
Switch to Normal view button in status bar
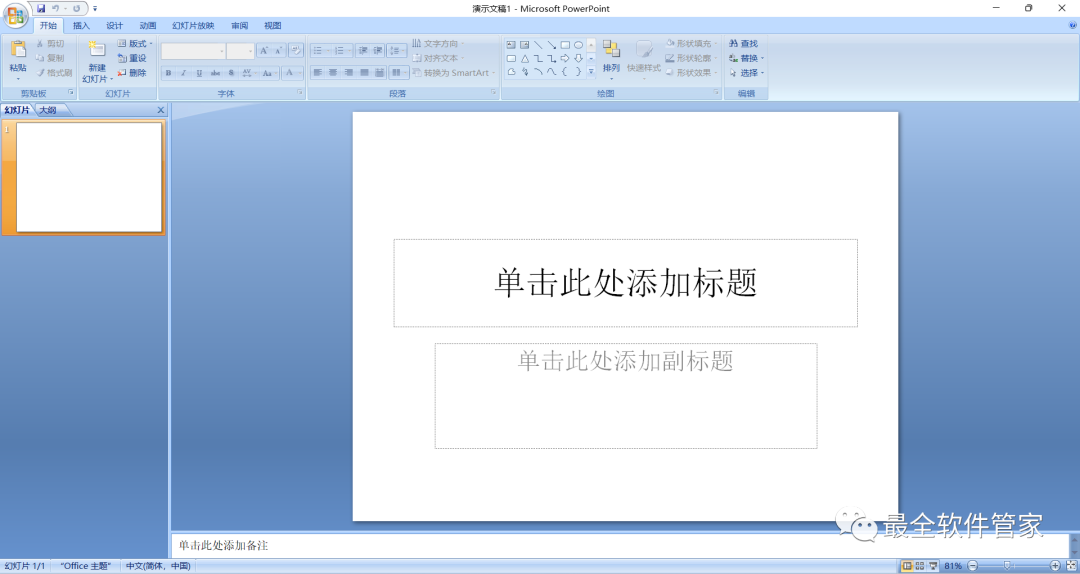[907, 566]
